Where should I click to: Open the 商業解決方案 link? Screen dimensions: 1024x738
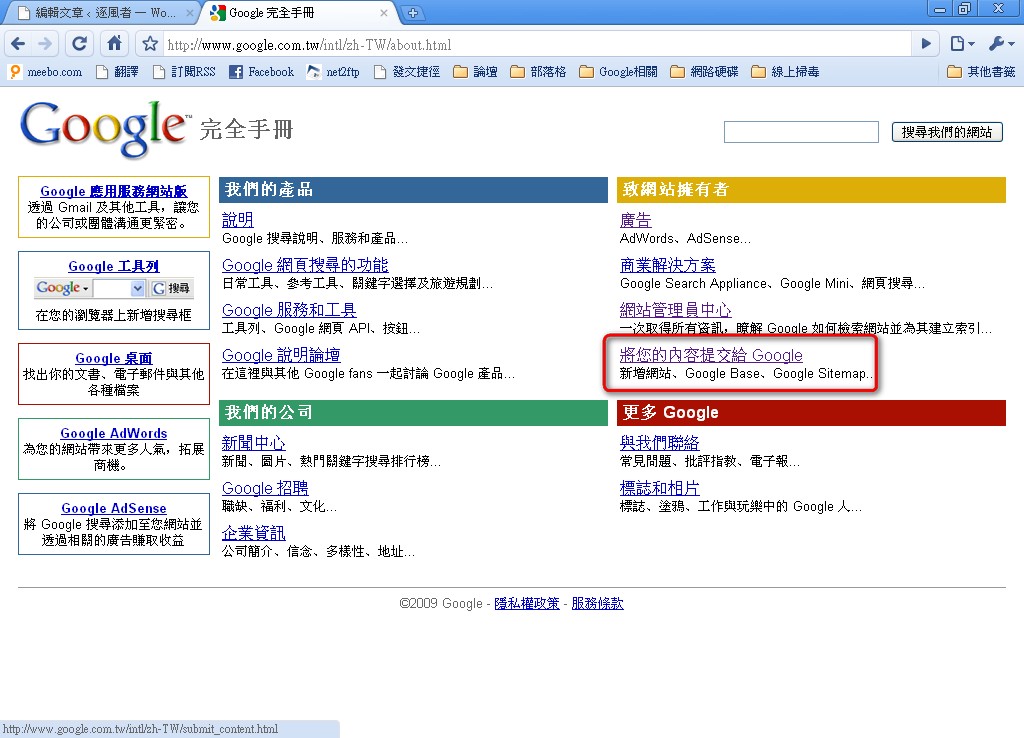coord(667,265)
